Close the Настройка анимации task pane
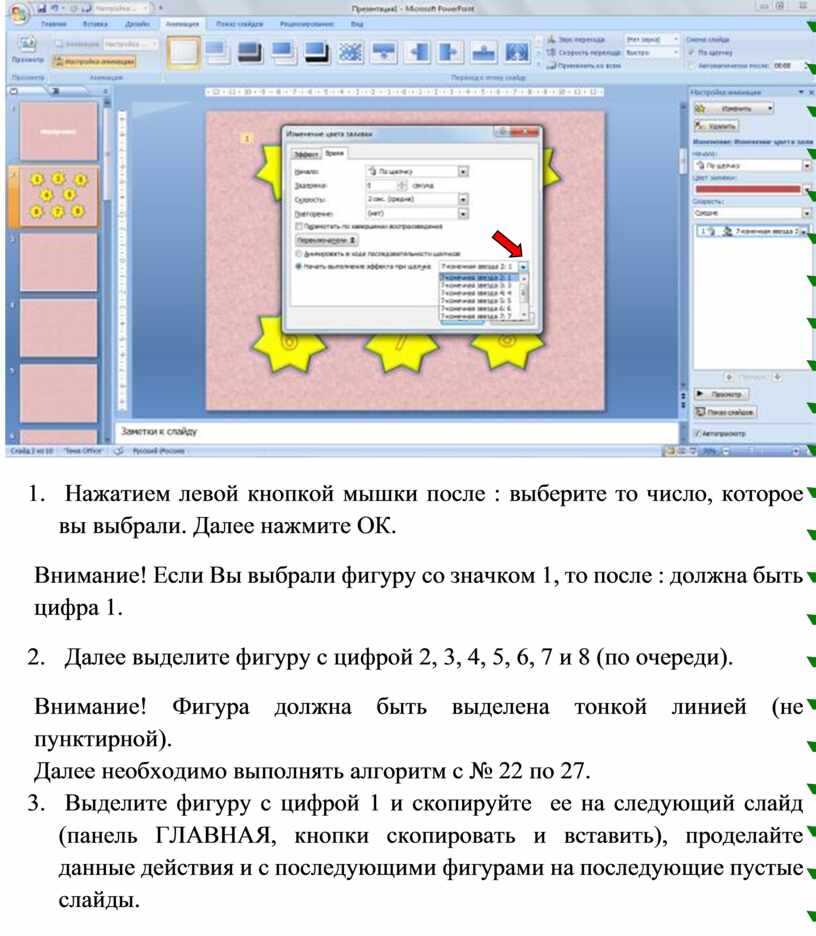The image size is (816, 936). tap(811, 93)
